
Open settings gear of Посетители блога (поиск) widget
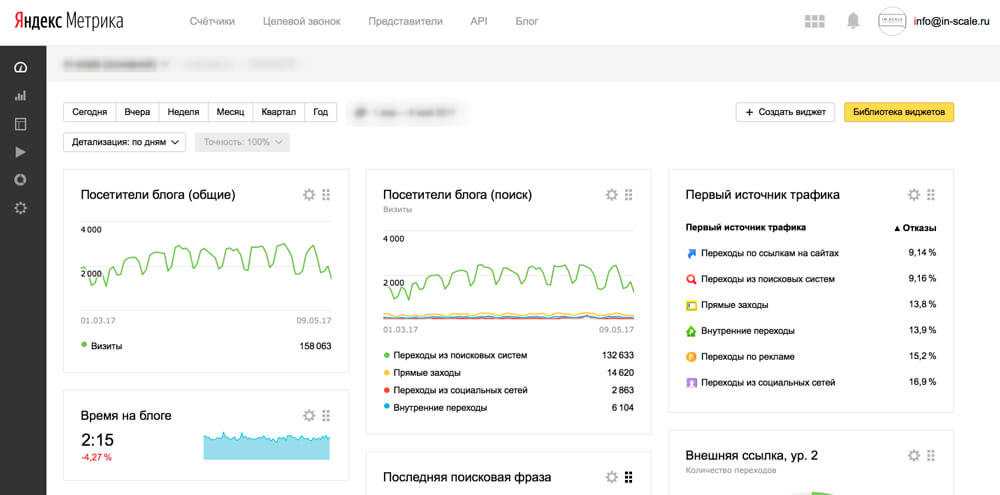[612, 195]
